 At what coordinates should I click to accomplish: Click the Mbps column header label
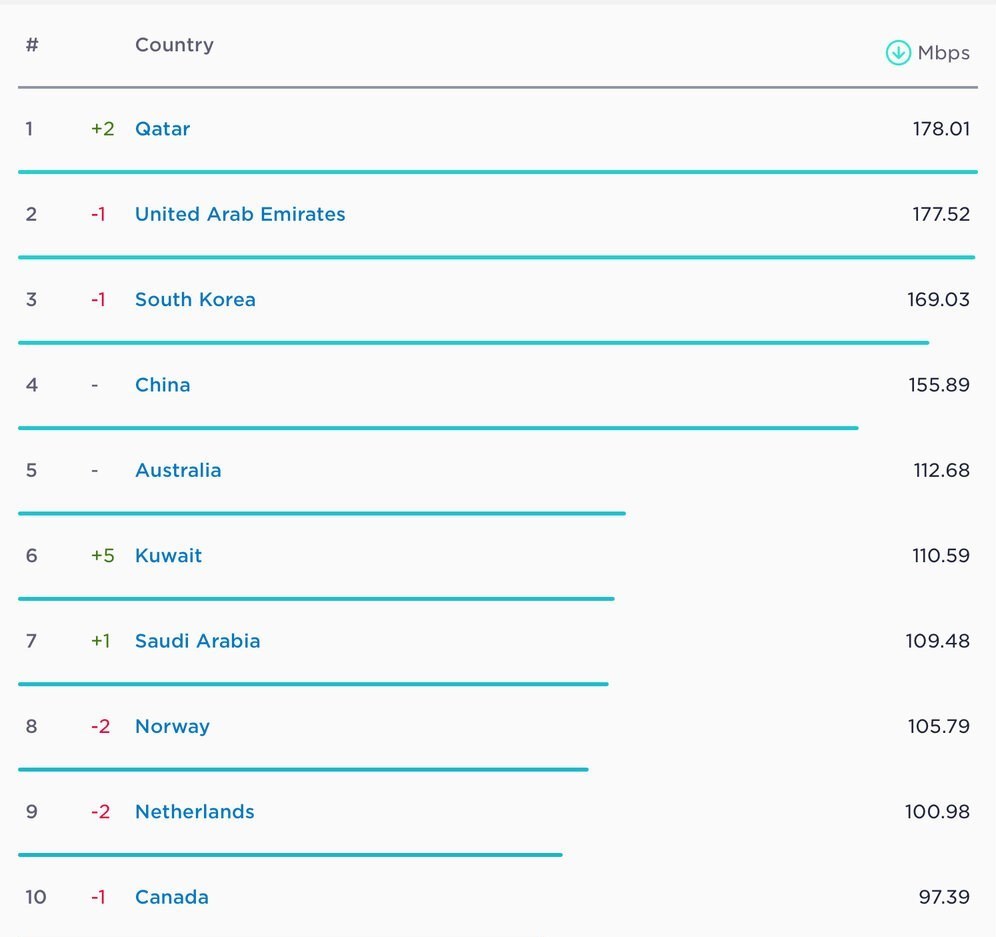[x=943, y=53]
